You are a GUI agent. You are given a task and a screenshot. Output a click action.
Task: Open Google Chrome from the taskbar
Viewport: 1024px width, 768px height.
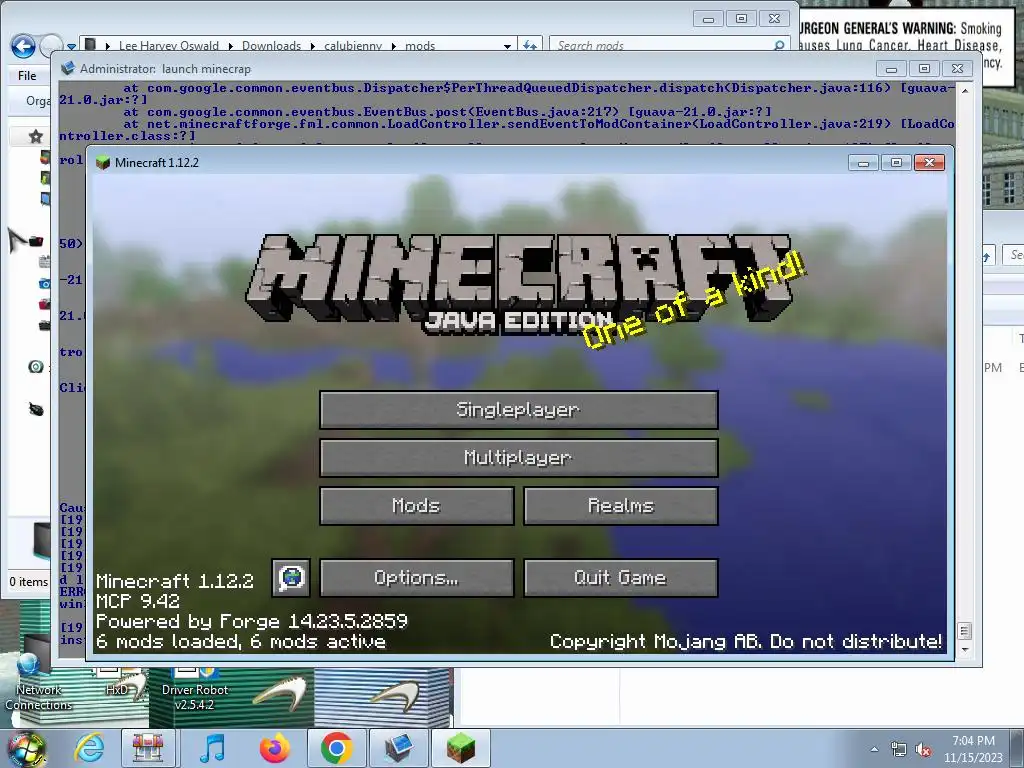[336, 748]
